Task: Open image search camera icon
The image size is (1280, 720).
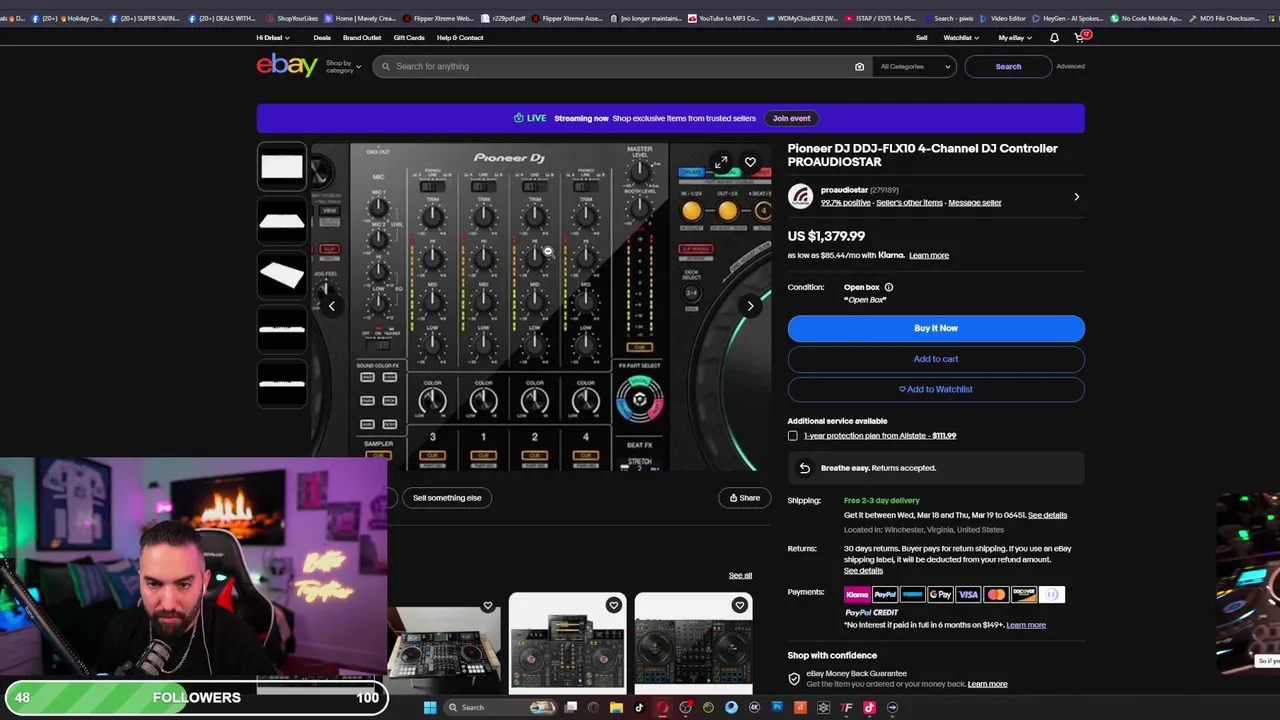Action: (859, 67)
